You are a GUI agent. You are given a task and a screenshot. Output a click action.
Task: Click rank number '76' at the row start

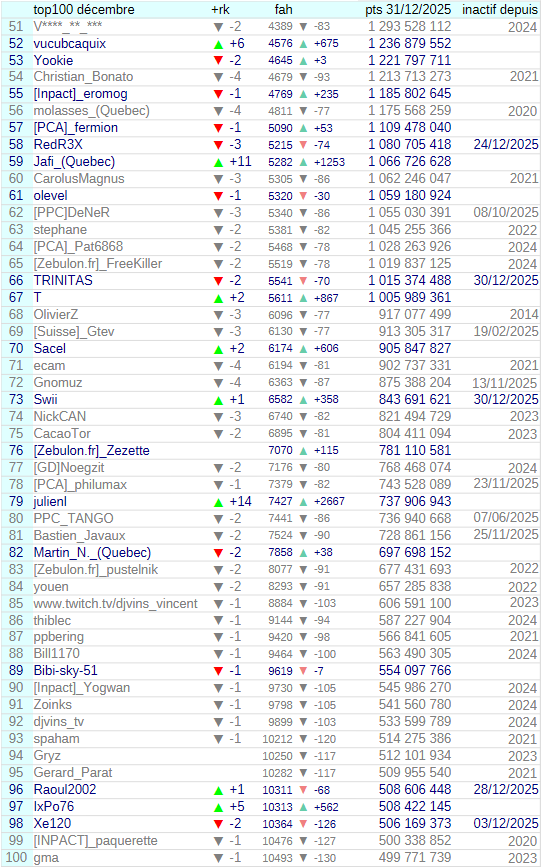tap(16, 451)
